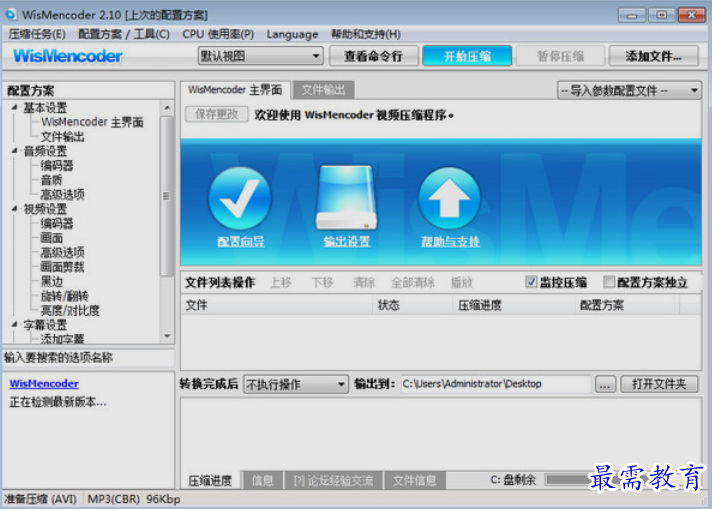Click the 查看命令行 button

point(374,56)
